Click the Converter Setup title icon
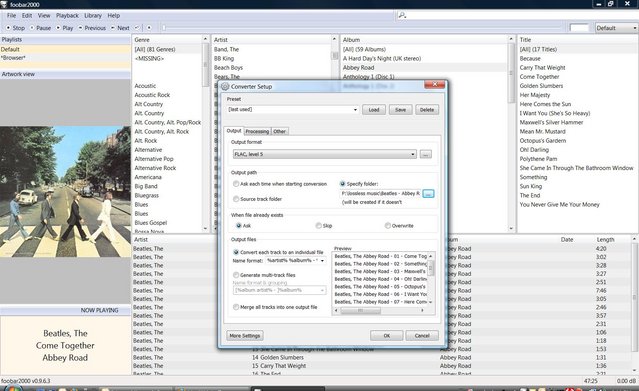Screen dimensions: 639x391 225,86
